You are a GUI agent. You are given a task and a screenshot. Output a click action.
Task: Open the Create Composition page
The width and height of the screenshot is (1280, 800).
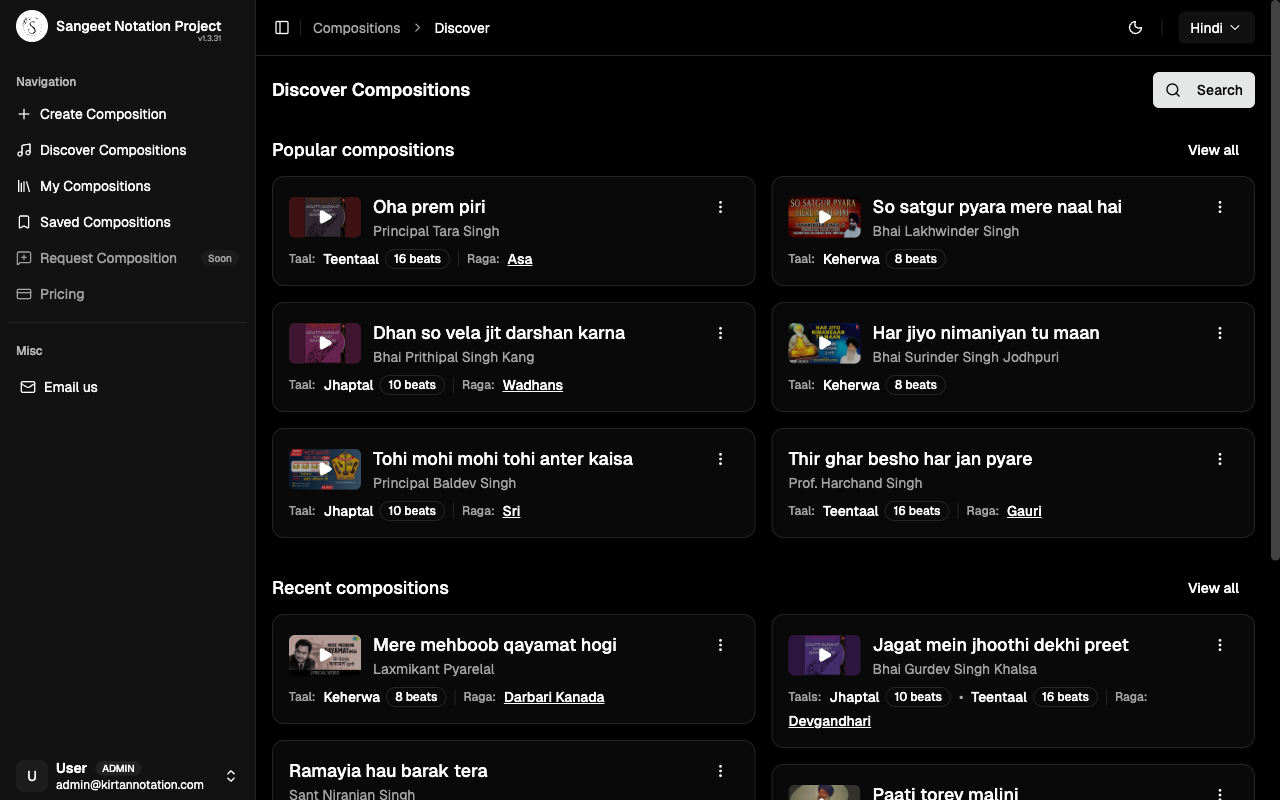[23, 114]
